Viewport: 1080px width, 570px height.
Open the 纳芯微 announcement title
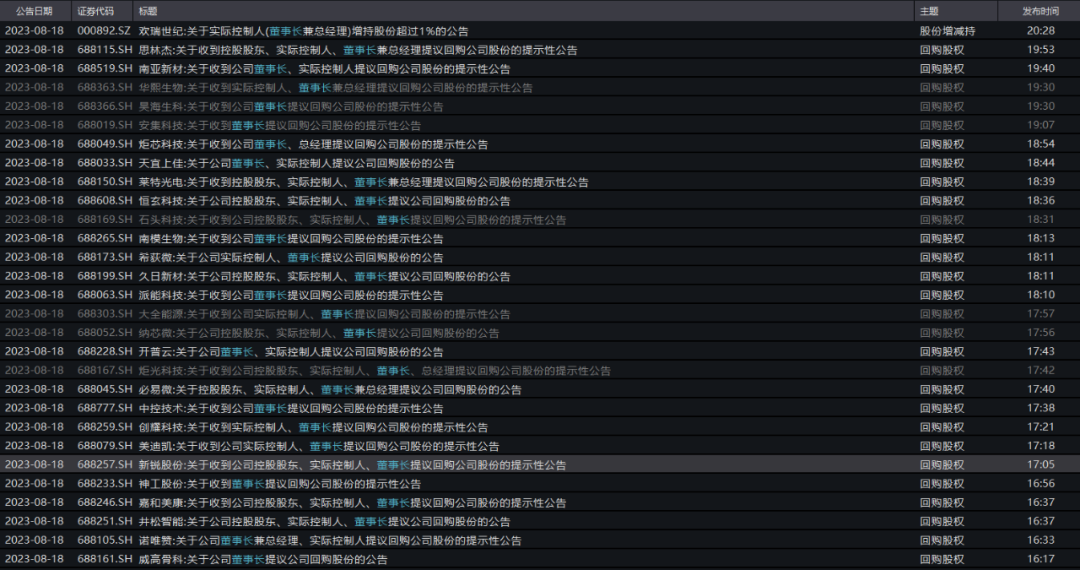(319, 332)
